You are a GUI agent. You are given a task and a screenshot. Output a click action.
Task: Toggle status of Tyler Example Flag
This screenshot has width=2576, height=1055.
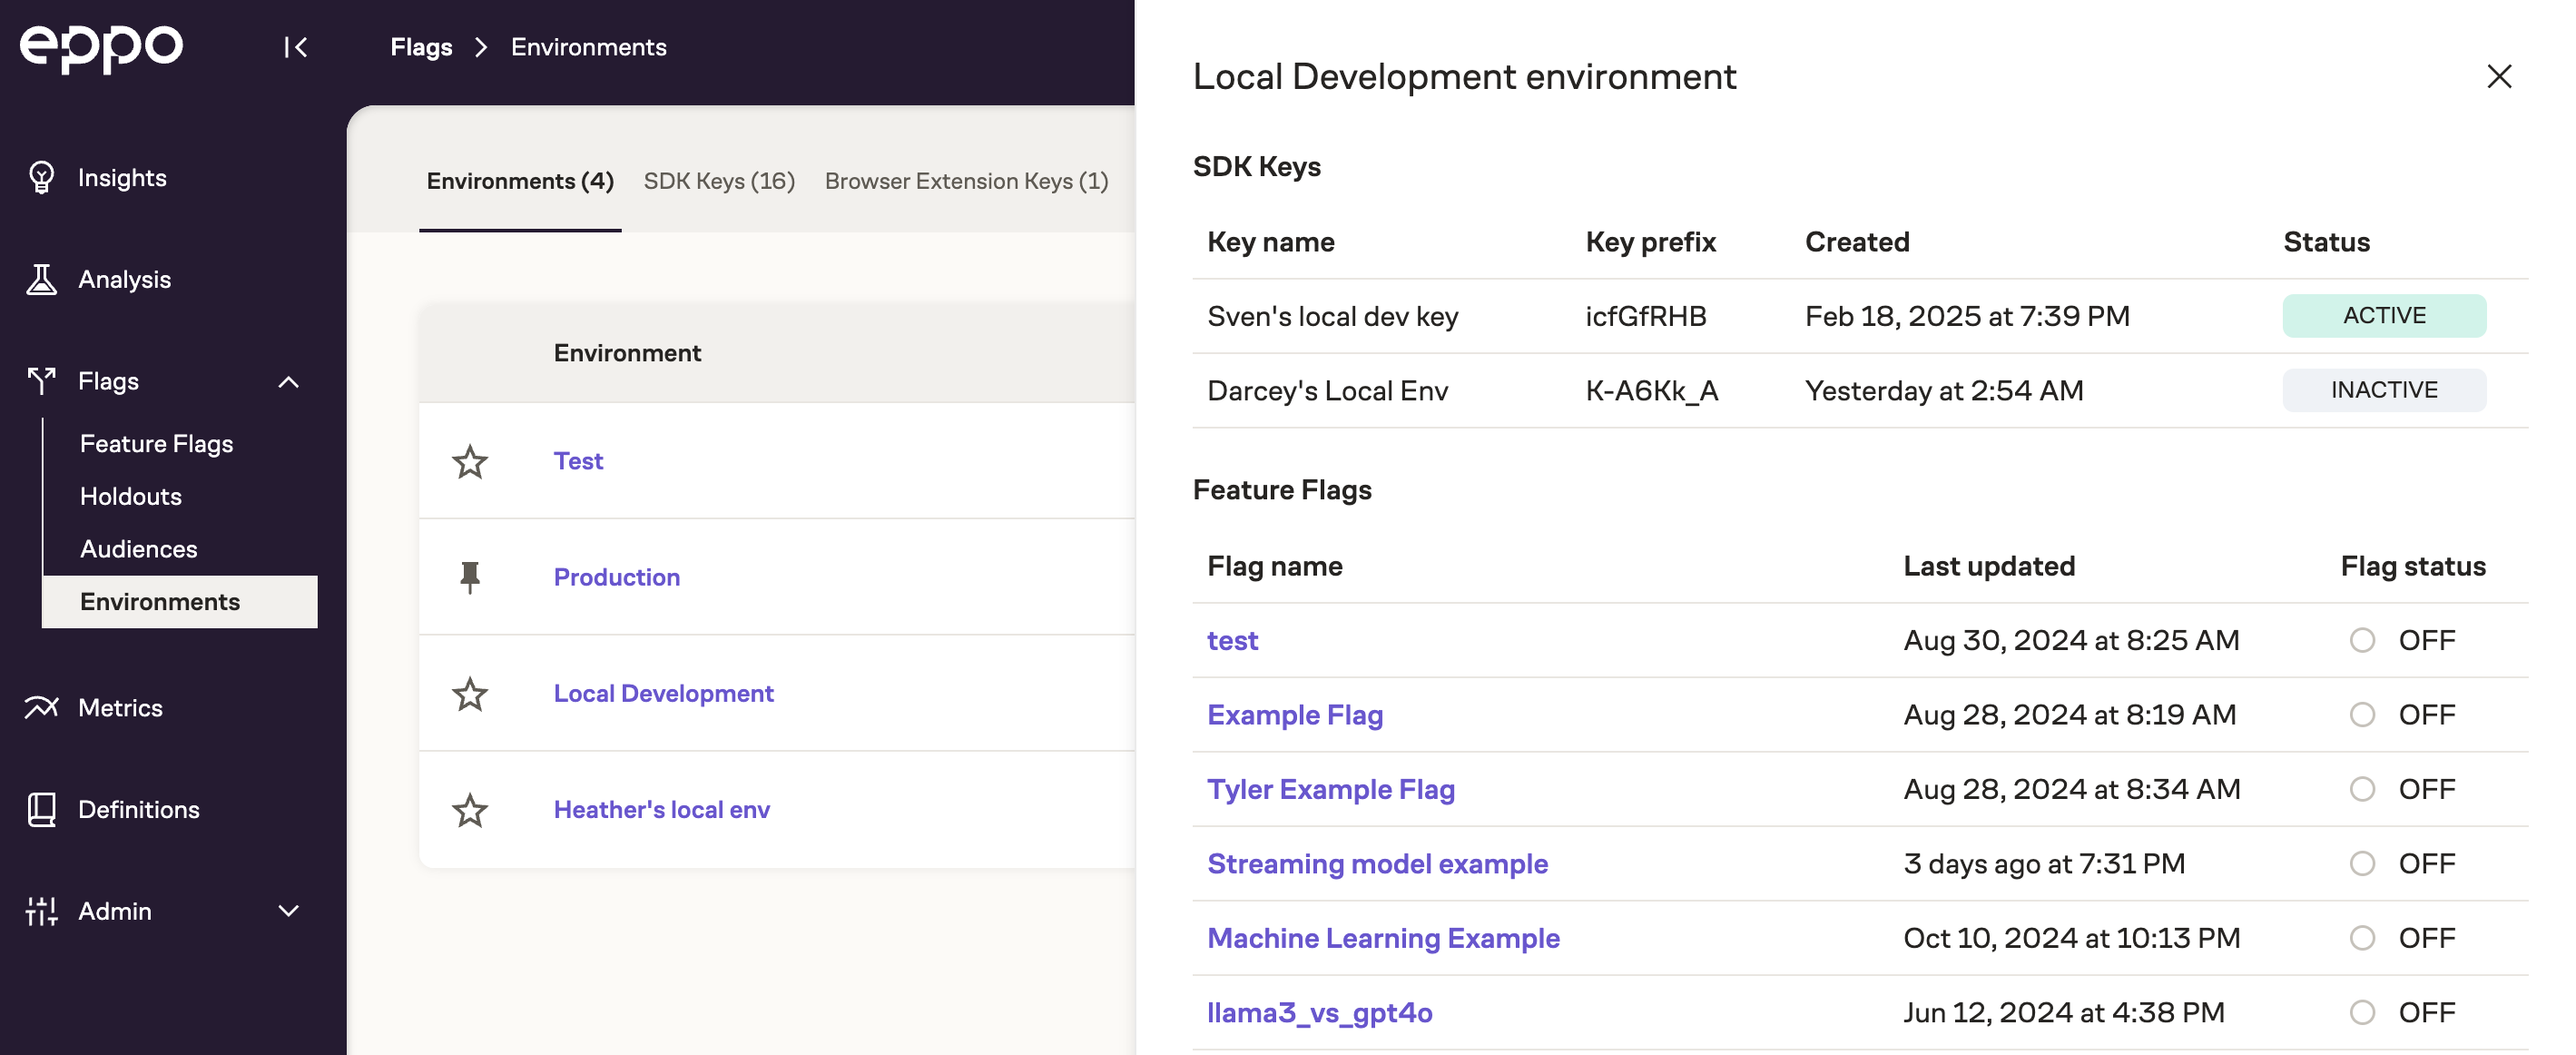point(2361,789)
